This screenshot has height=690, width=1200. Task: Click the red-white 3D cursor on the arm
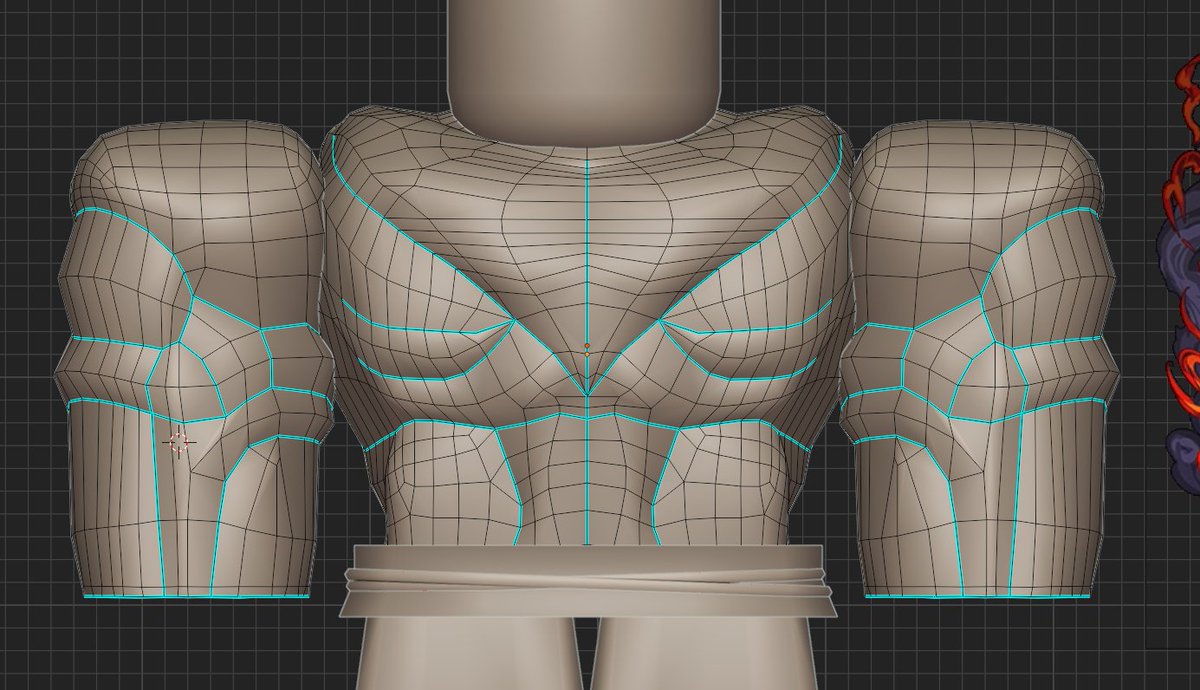pos(179,442)
